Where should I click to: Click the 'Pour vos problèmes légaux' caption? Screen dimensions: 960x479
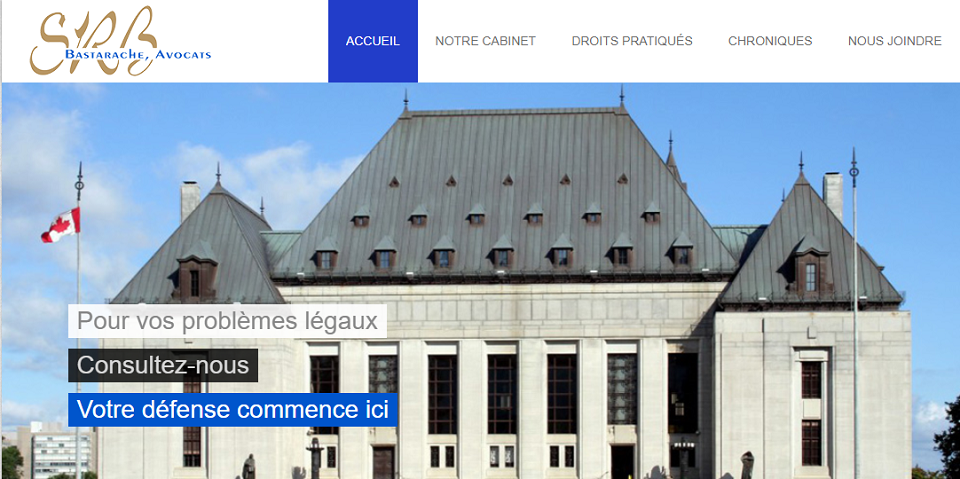click(227, 321)
